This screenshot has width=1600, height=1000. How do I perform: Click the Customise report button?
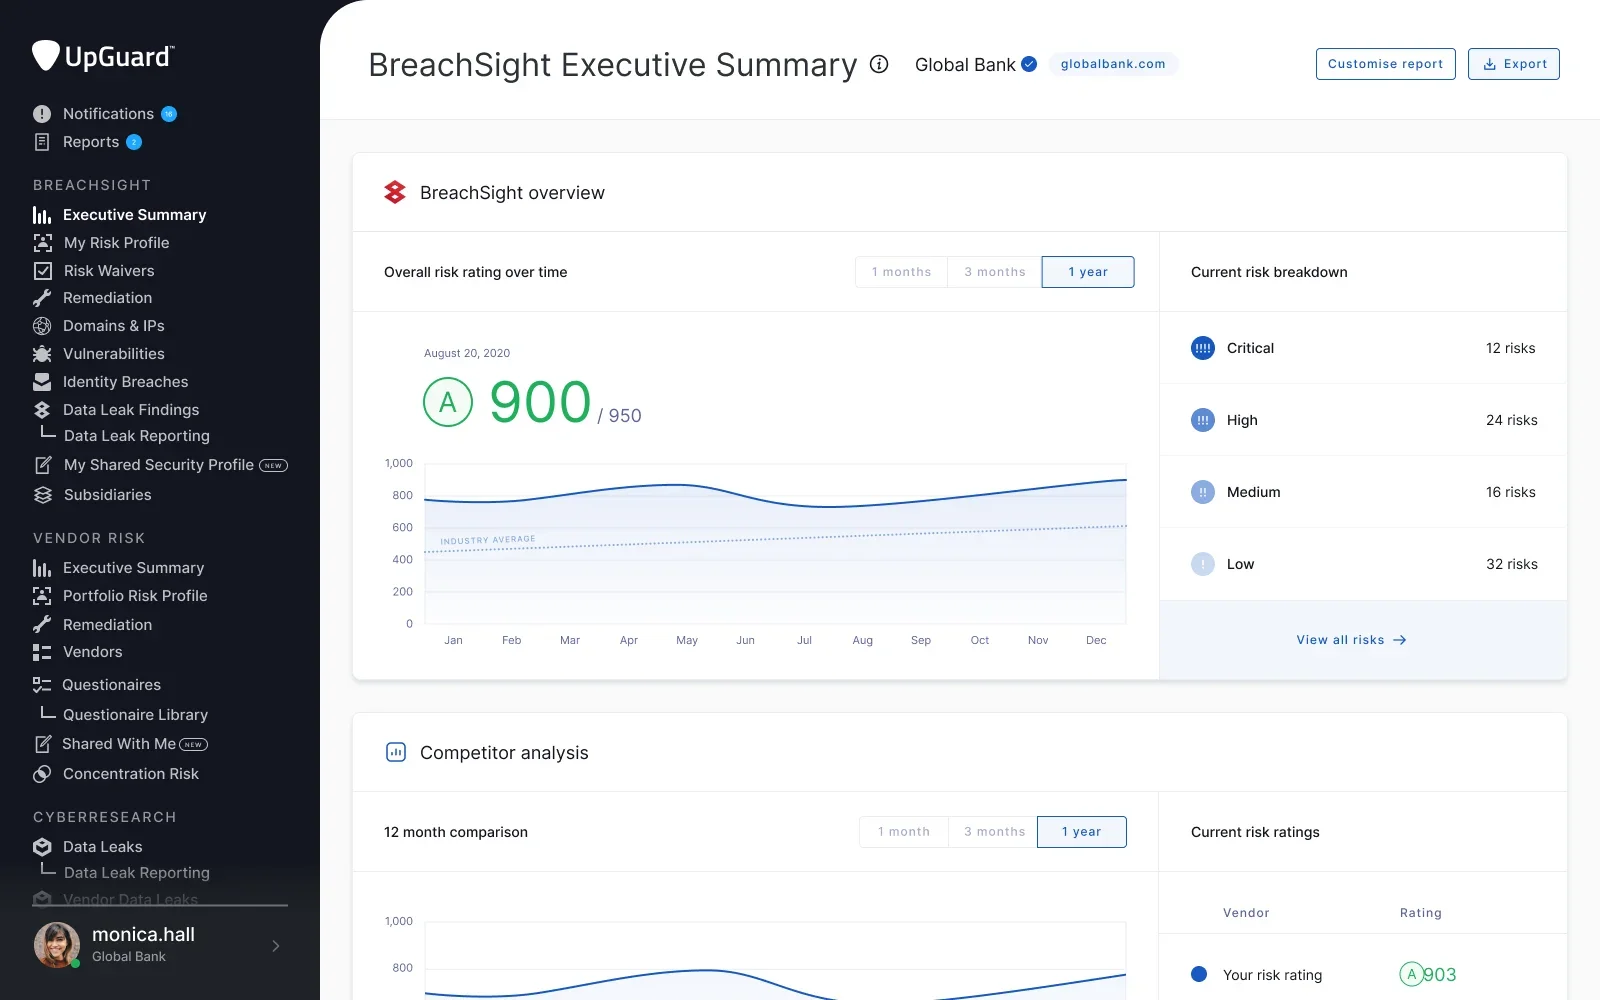pos(1385,64)
